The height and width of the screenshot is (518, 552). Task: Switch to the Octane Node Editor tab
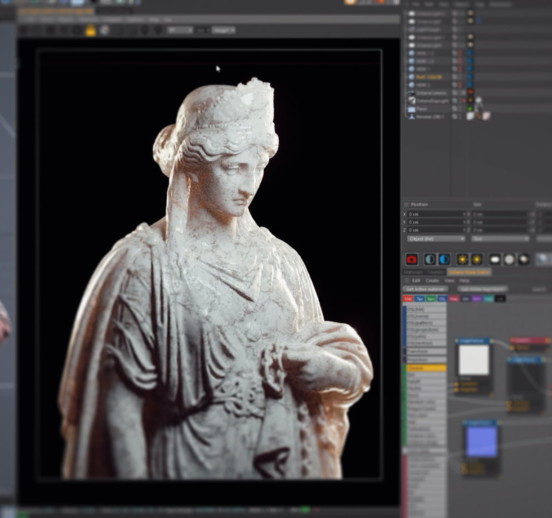[x=469, y=272]
